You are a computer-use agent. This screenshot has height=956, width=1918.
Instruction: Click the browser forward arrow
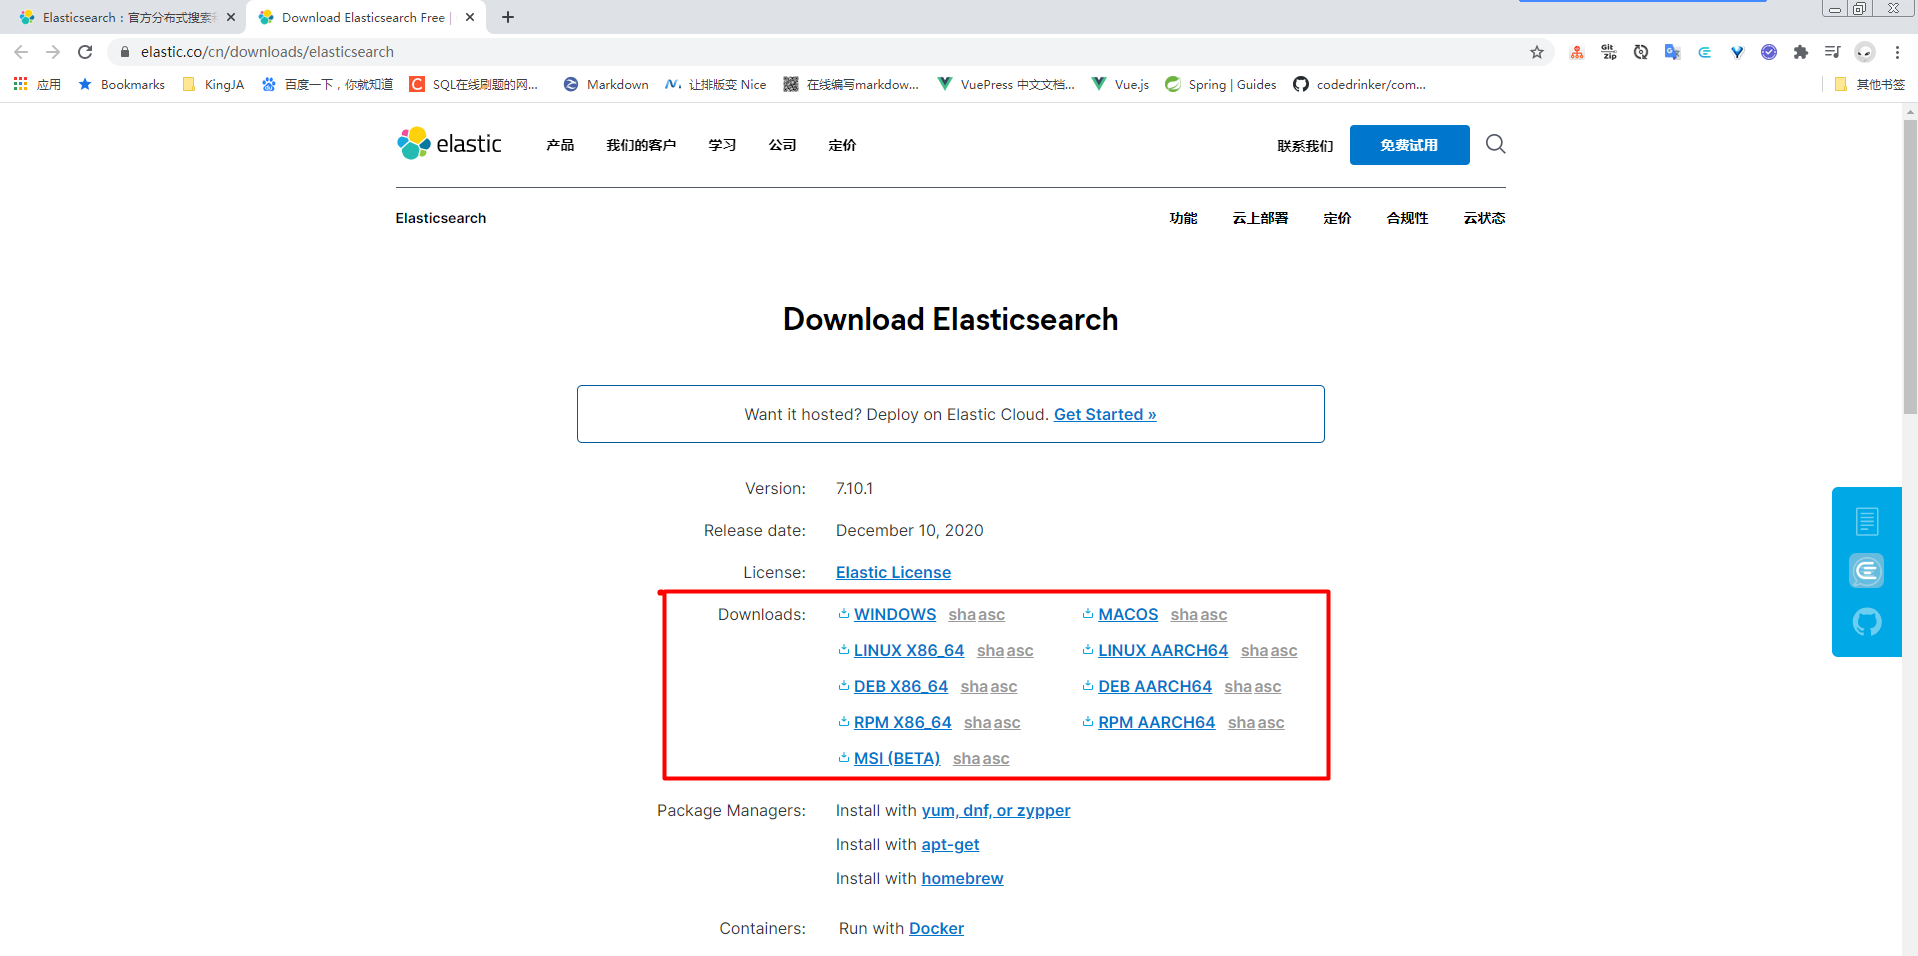(x=53, y=52)
